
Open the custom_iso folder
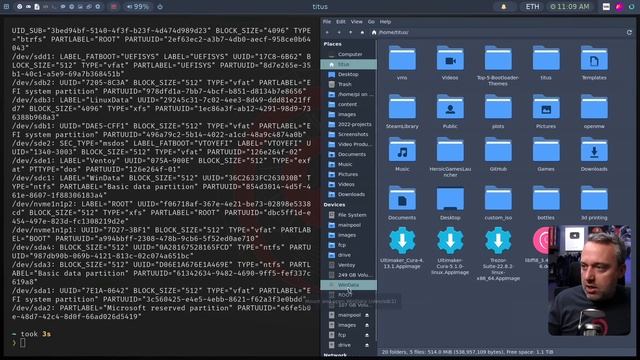(x=498, y=203)
